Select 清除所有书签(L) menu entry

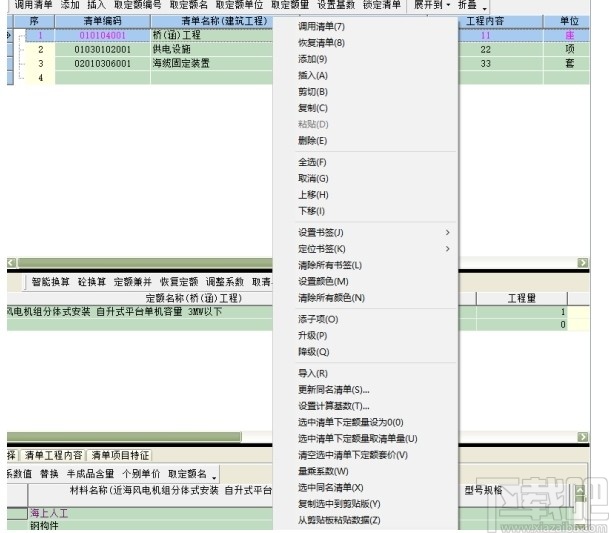[x=330, y=265]
